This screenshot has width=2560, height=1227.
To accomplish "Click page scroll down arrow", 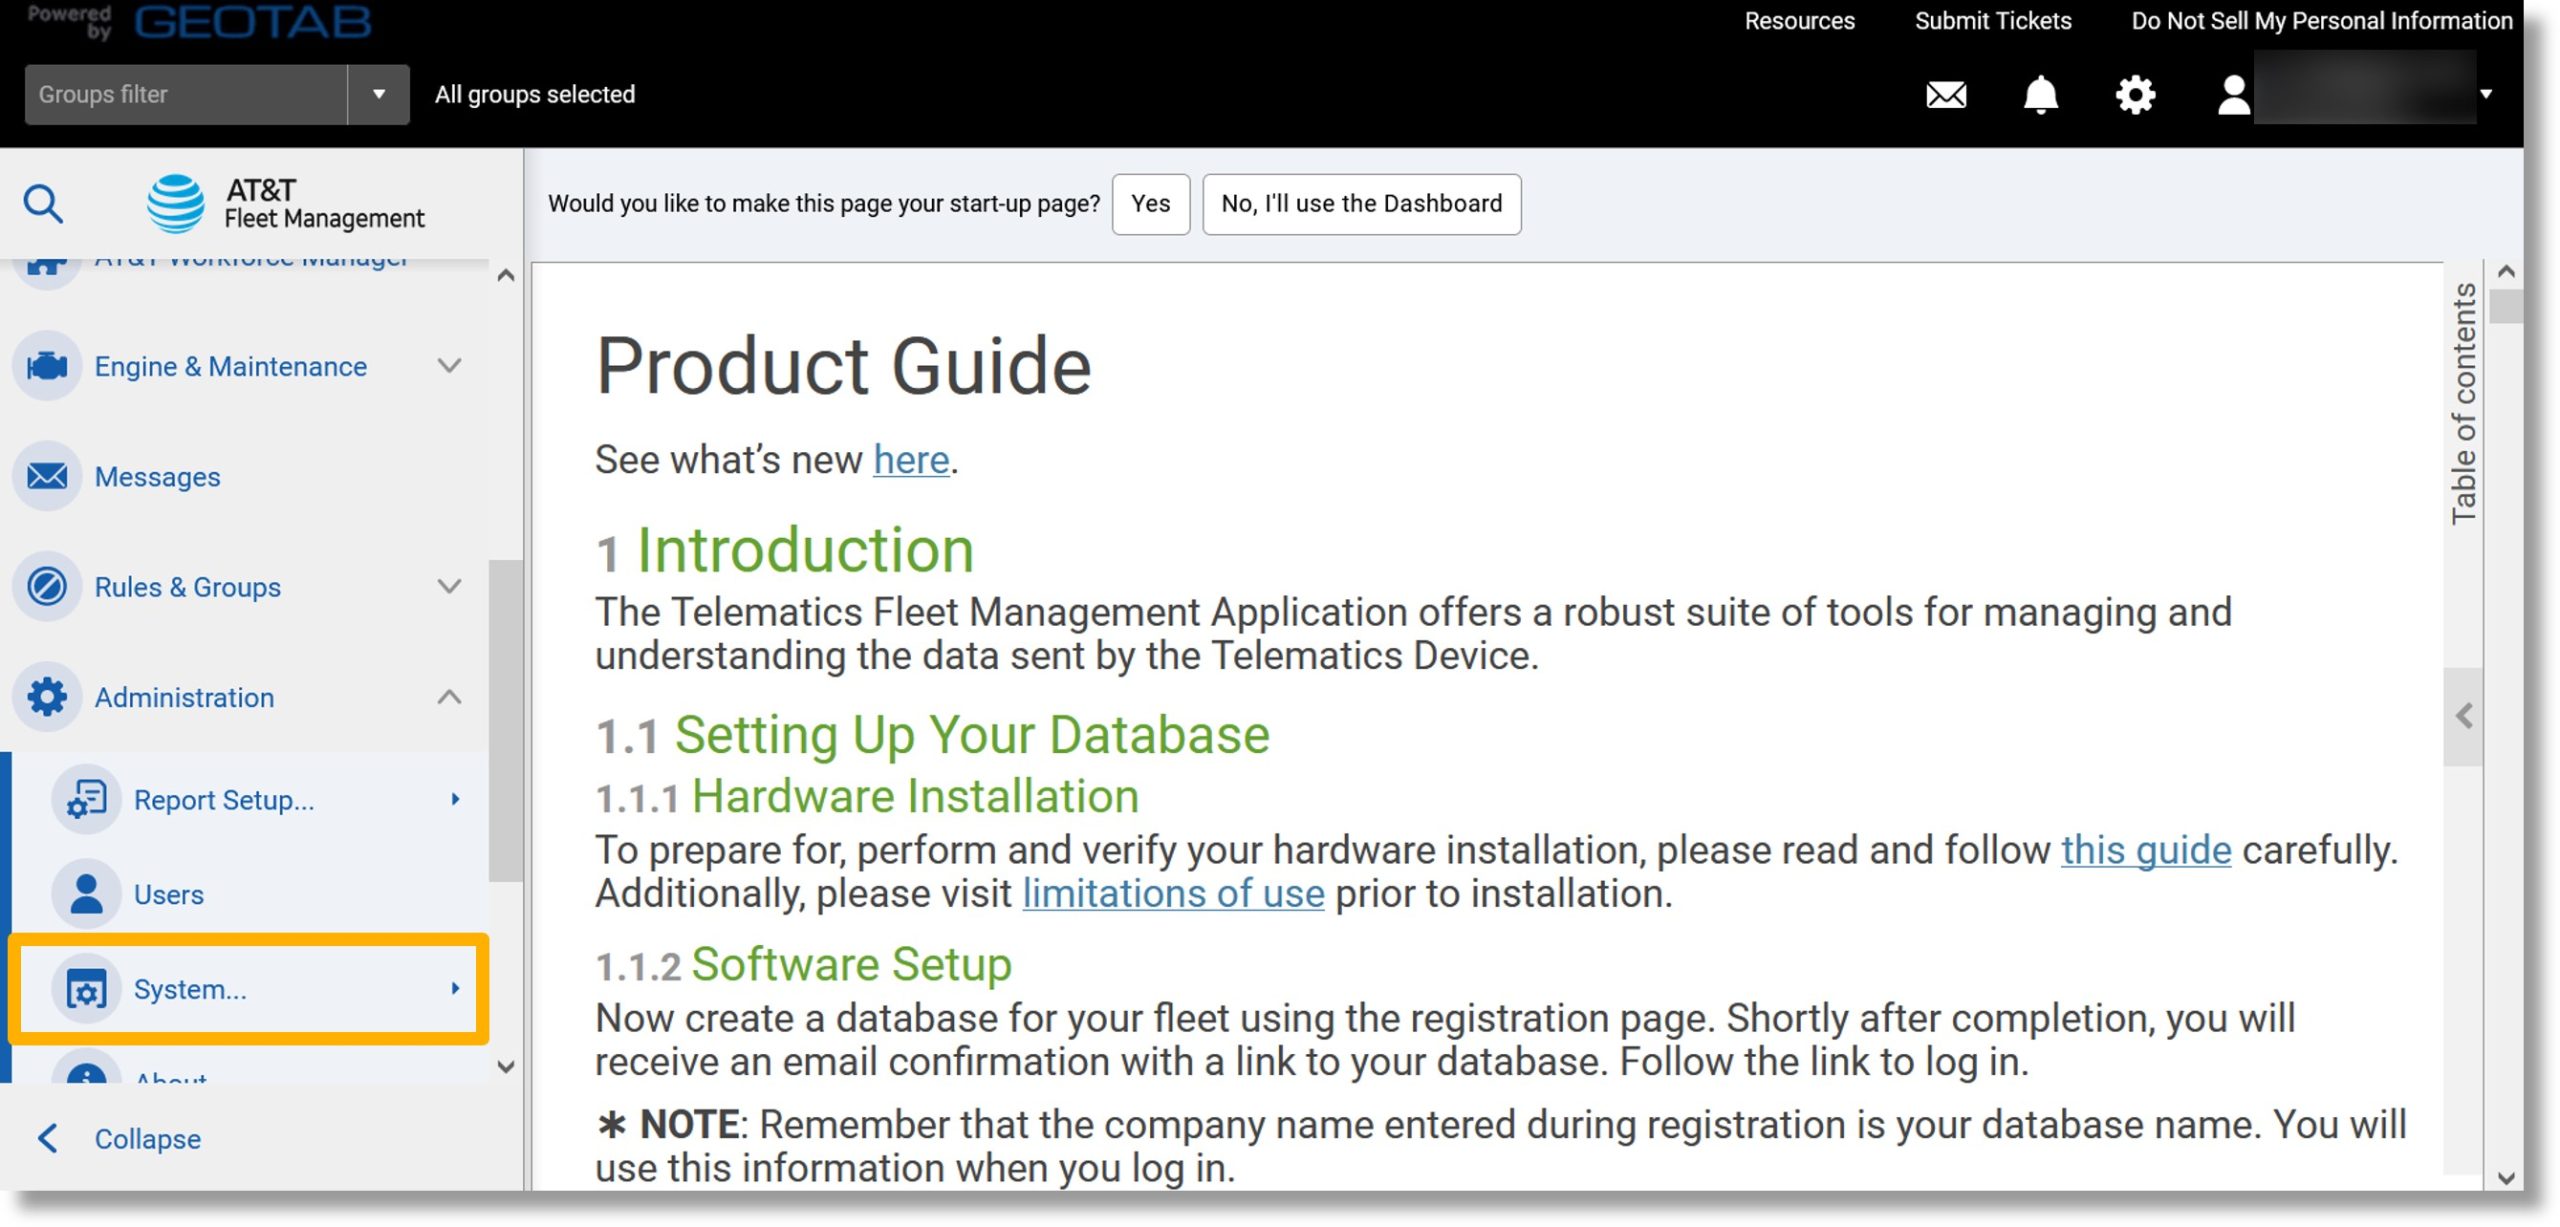I will (2505, 1177).
